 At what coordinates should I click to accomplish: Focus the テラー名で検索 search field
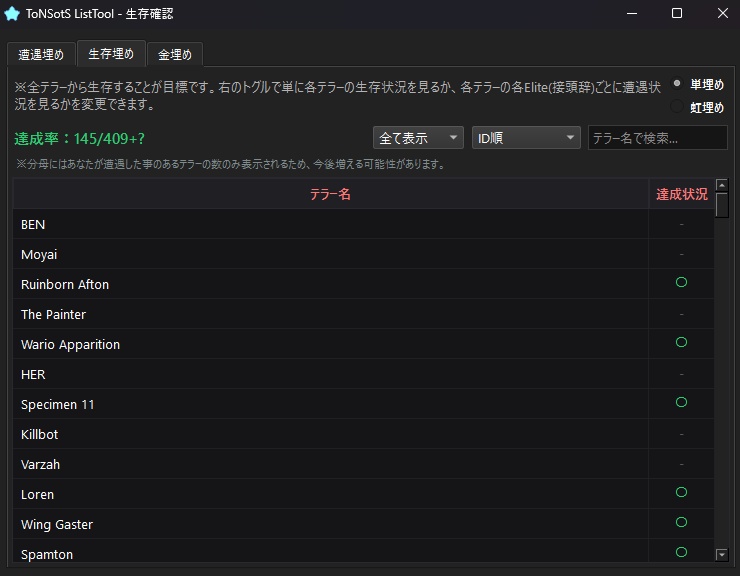click(x=657, y=138)
